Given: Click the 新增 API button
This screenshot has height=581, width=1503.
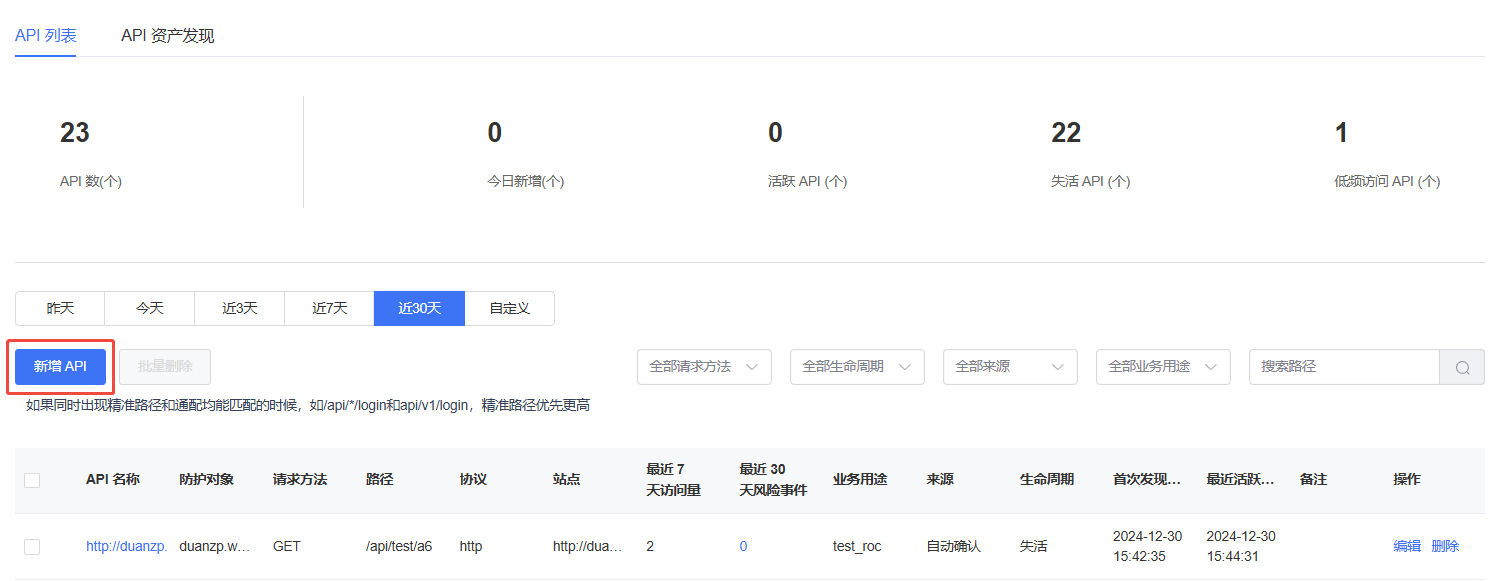Looking at the screenshot, I should (61, 367).
